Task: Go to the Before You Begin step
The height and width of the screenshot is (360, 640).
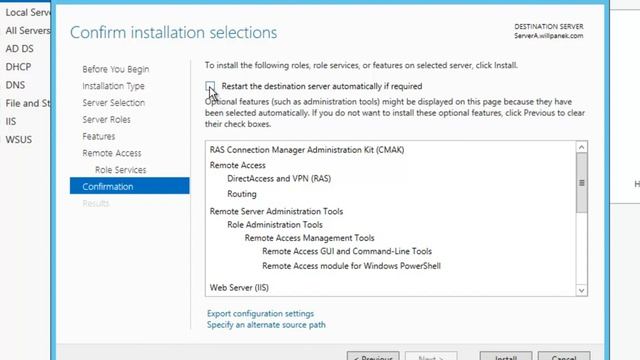Action: (x=116, y=69)
